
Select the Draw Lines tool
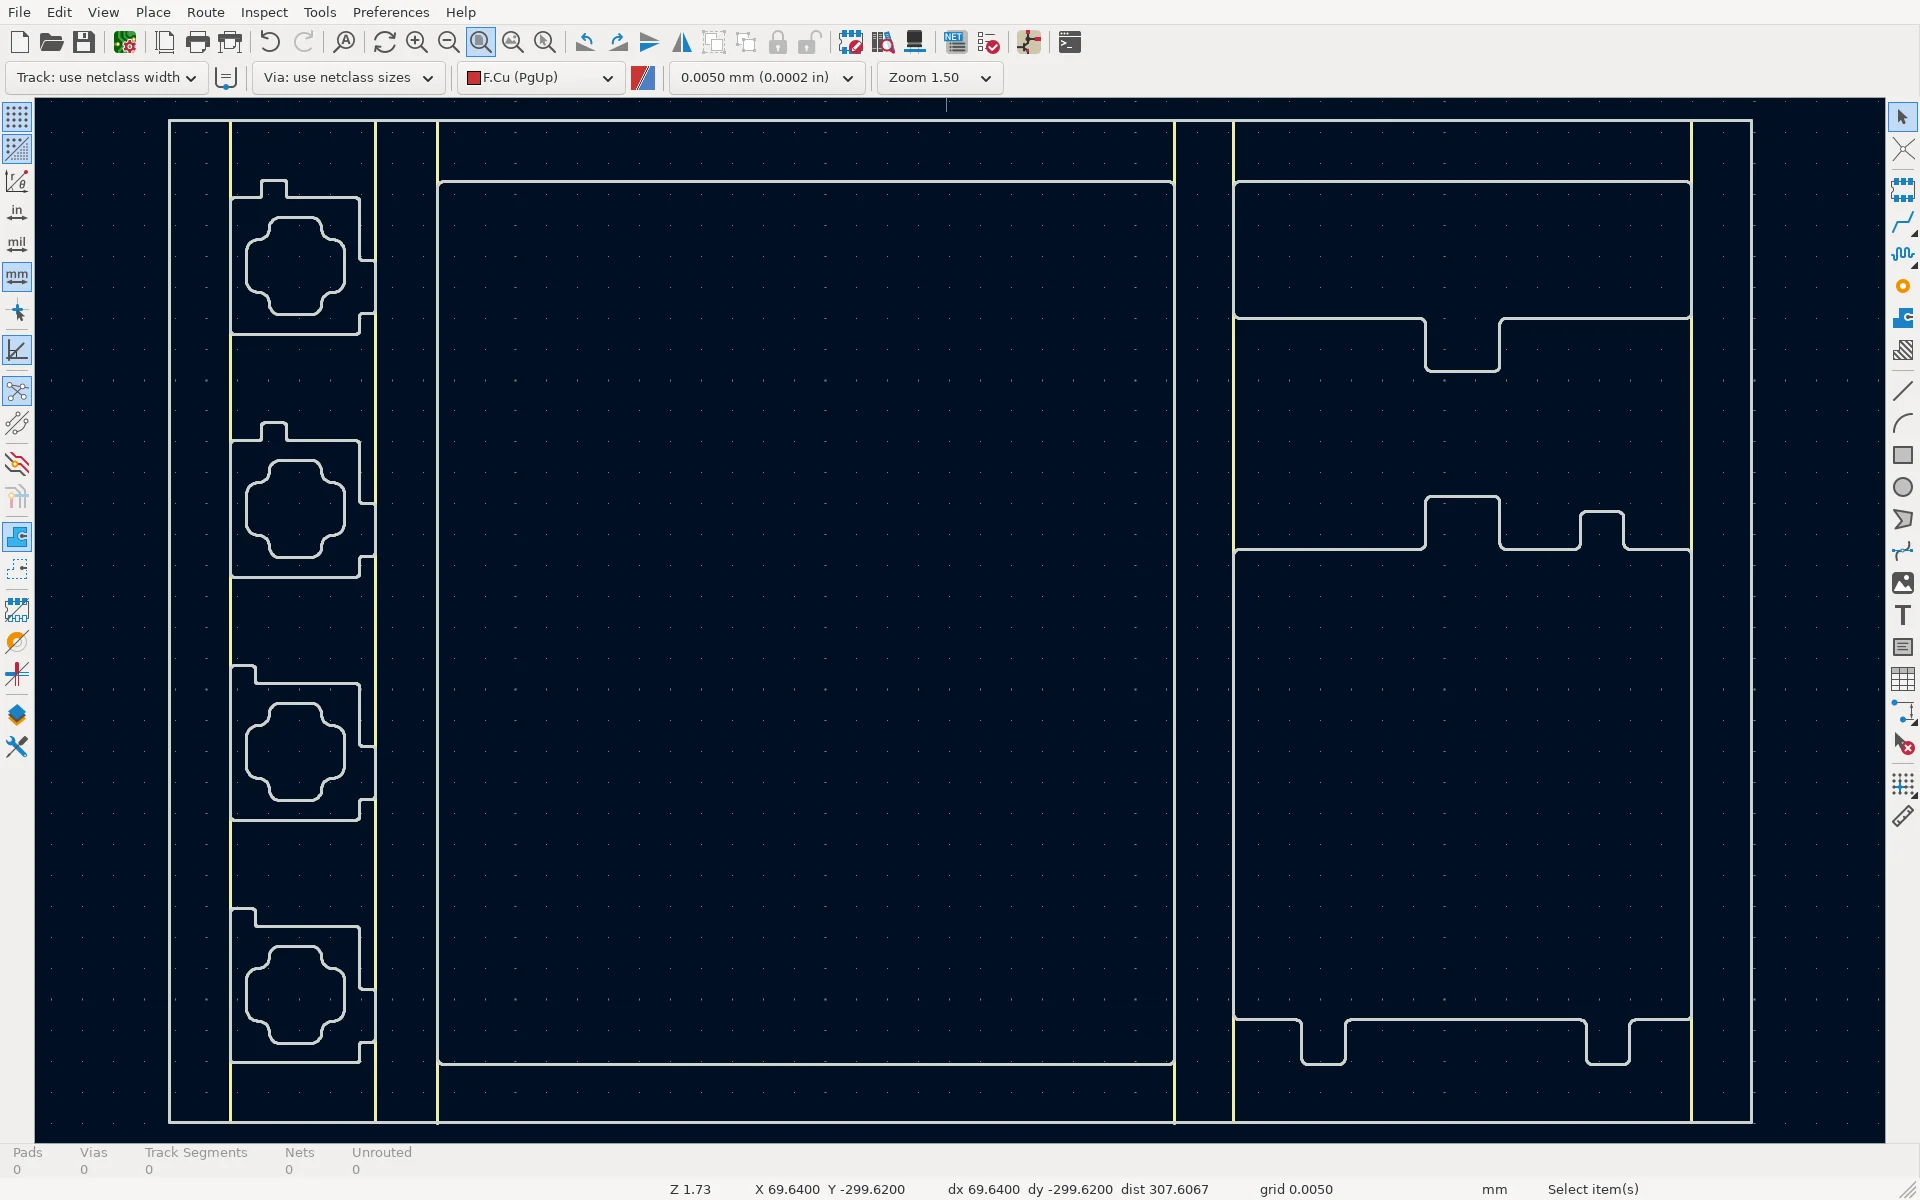(1903, 391)
